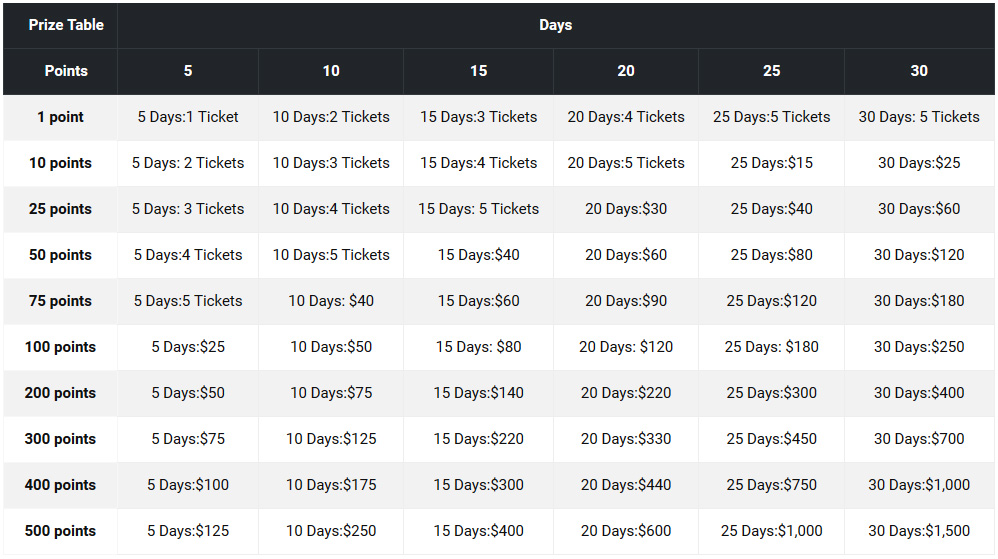Select the 25 Days:$1,000 cell
Image resolution: width=998 pixels, height=559 pixels.
pyautogui.click(x=771, y=531)
